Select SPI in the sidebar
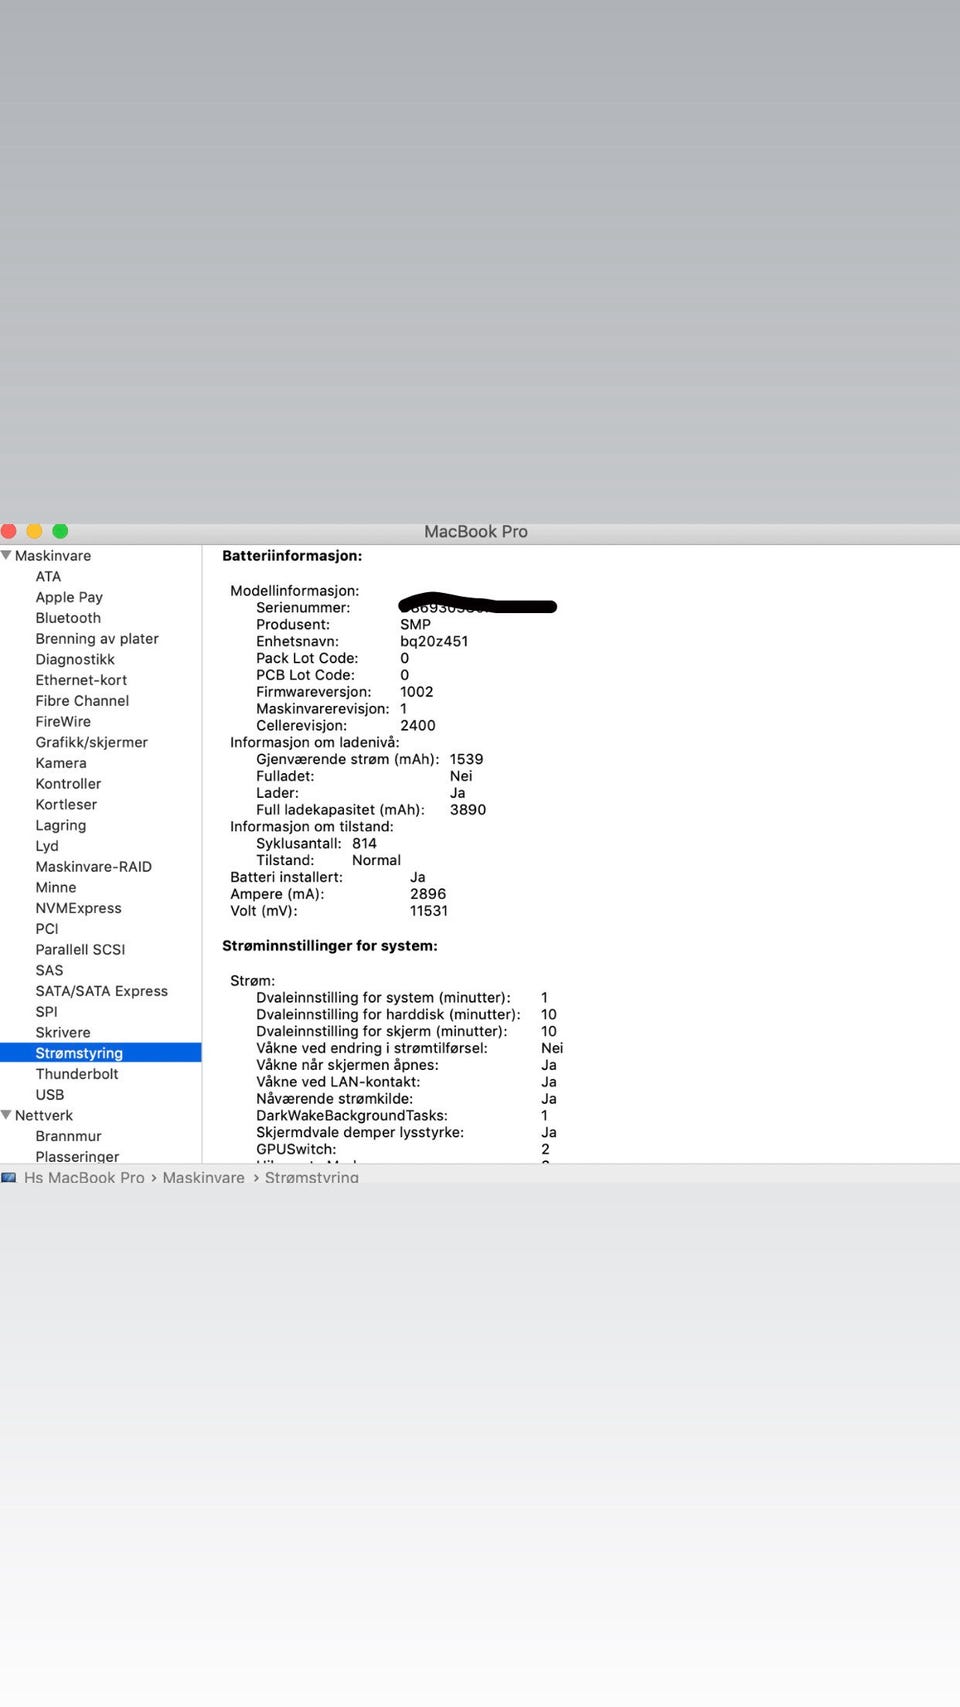The width and height of the screenshot is (960, 1707). [x=46, y=1012]
